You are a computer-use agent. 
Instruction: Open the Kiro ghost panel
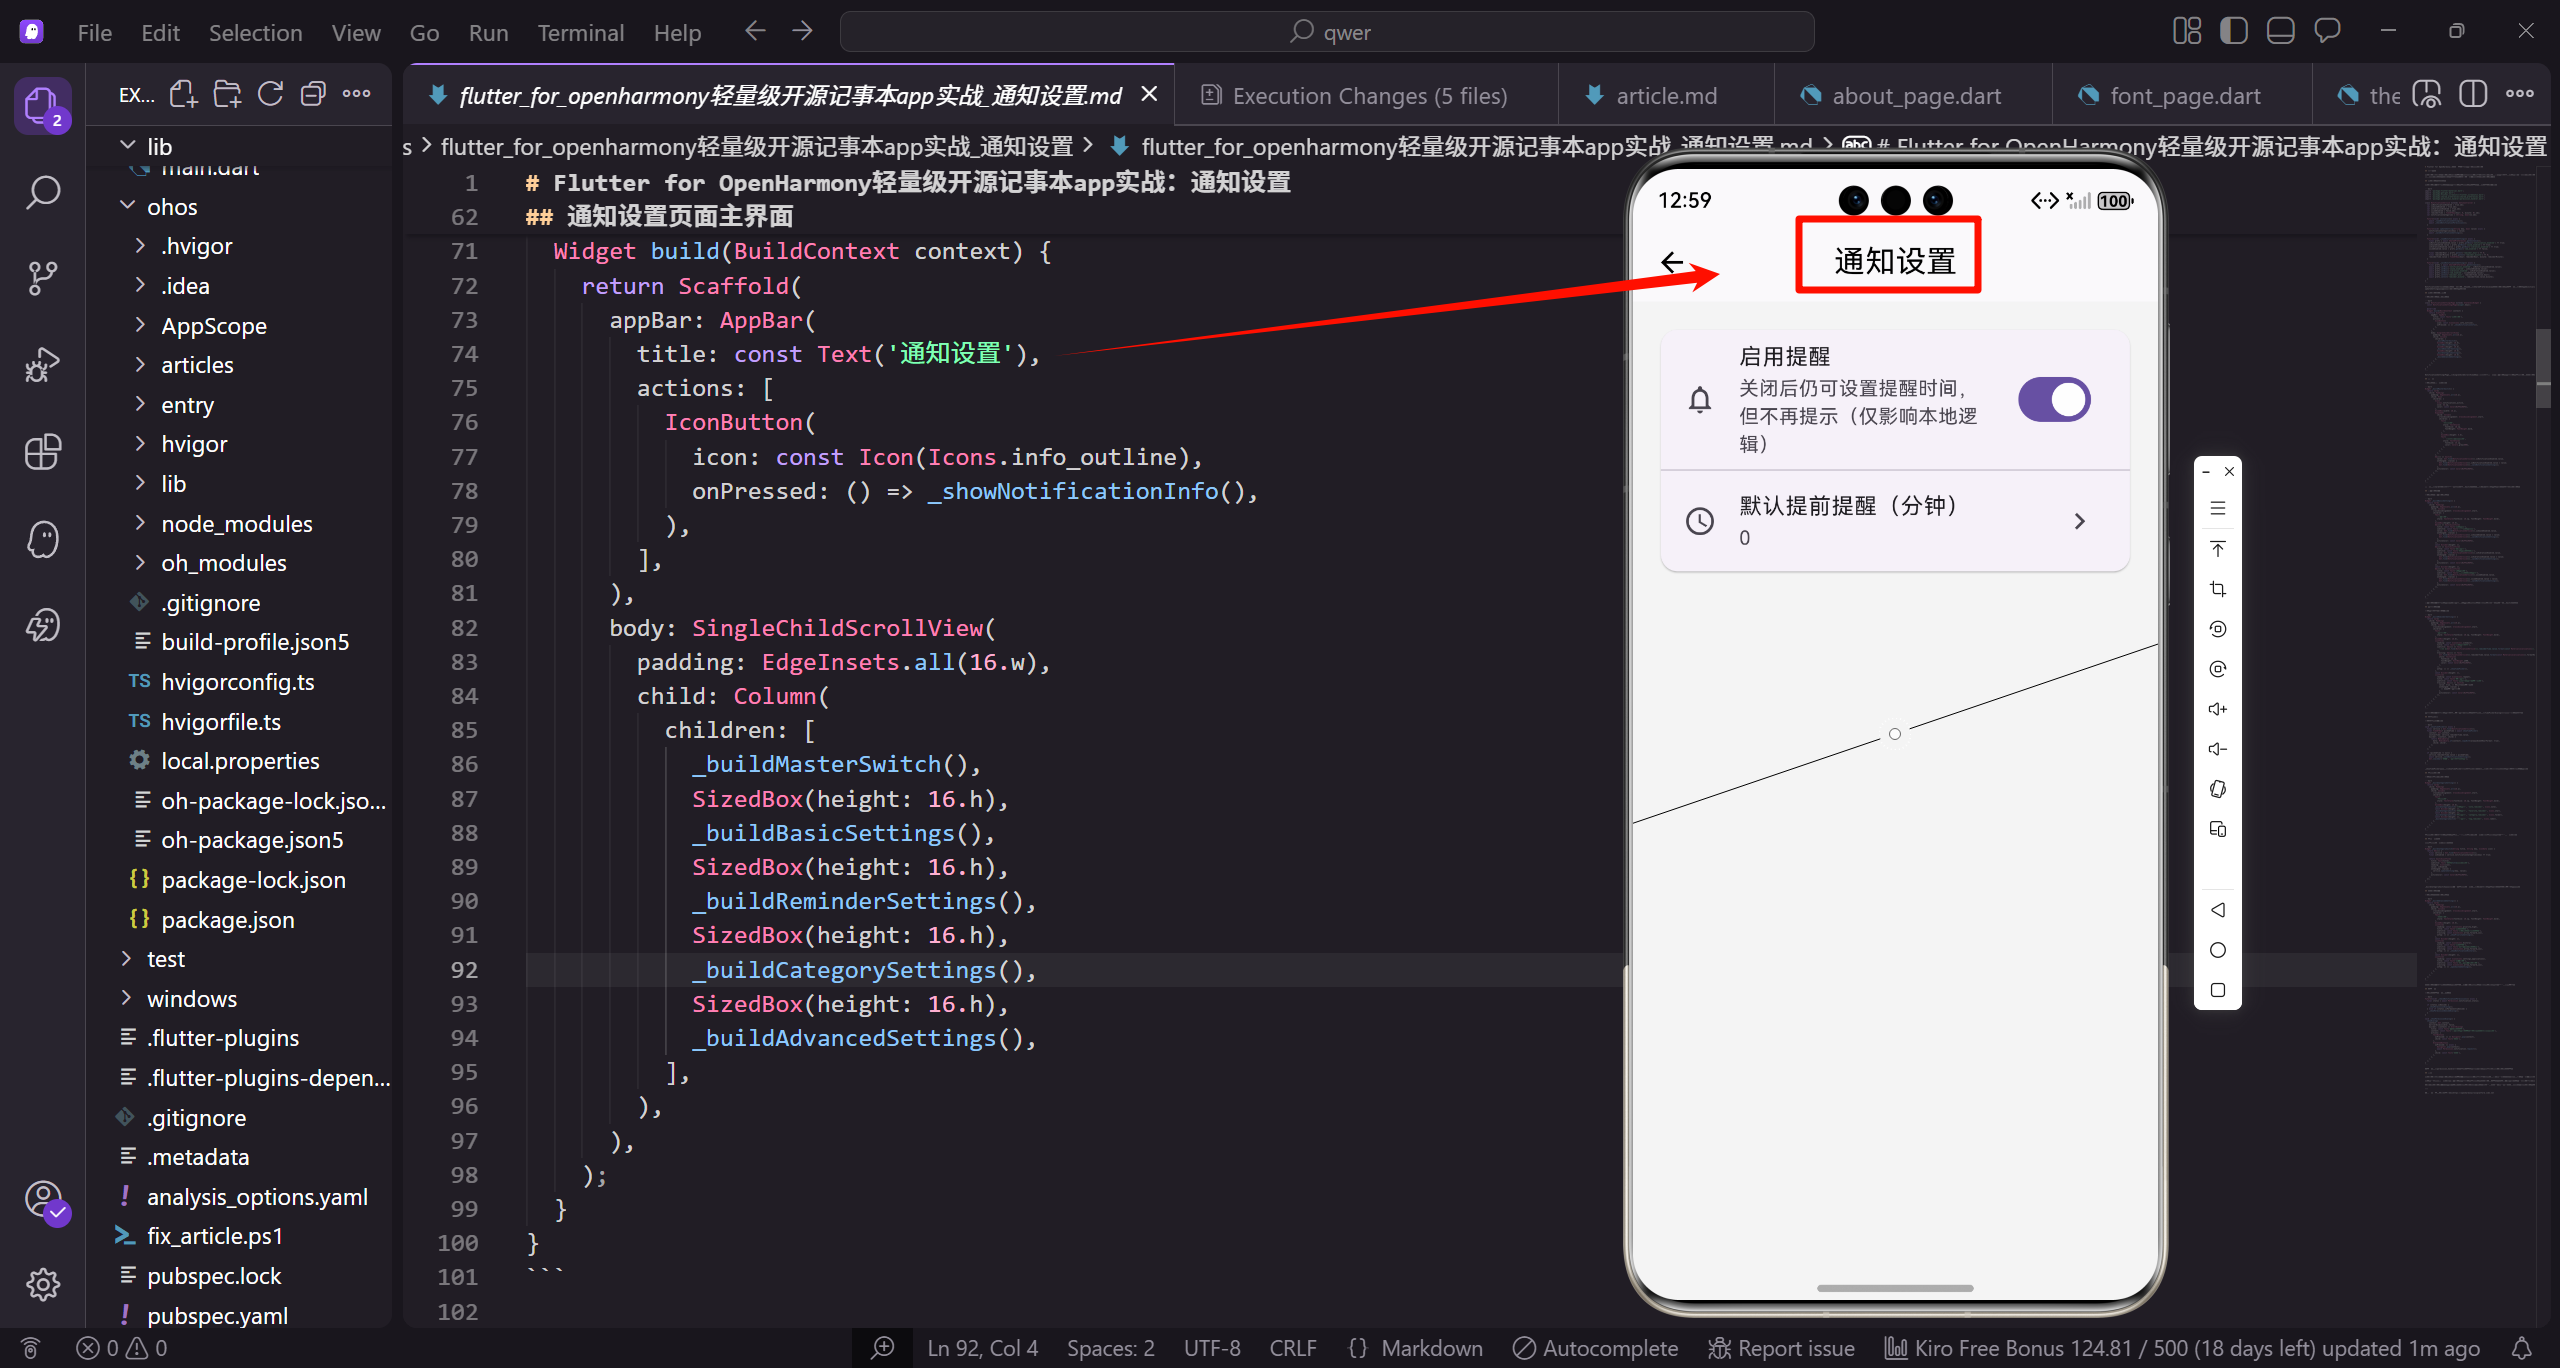point(42,539)
